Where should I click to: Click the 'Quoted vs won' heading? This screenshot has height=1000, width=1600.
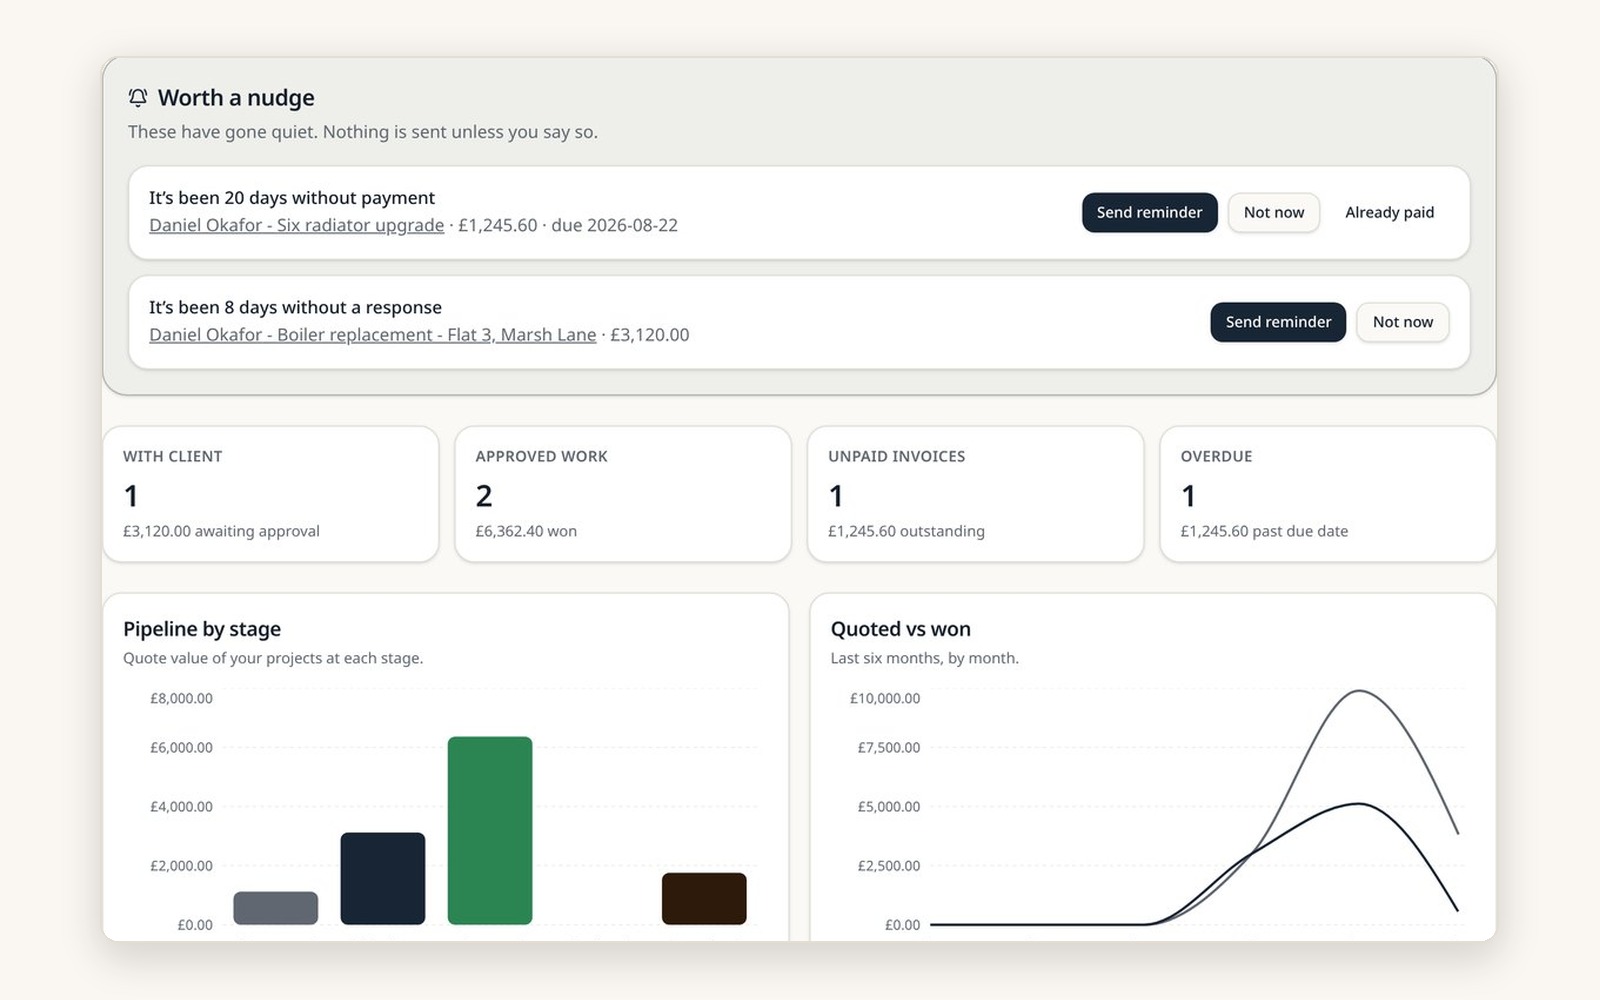pyautogui.click(x=900, y=629)
